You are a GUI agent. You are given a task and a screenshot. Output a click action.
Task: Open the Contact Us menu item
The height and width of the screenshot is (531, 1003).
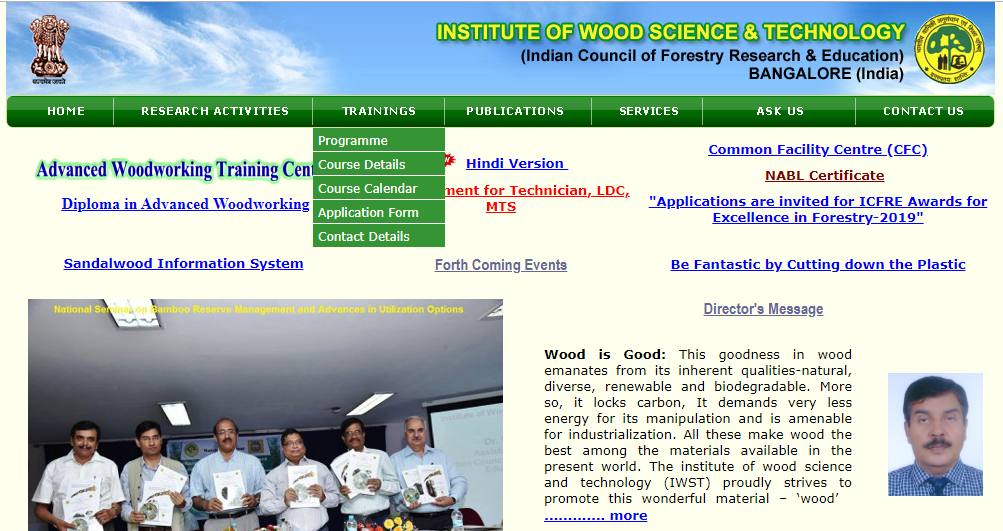point(923,111)
